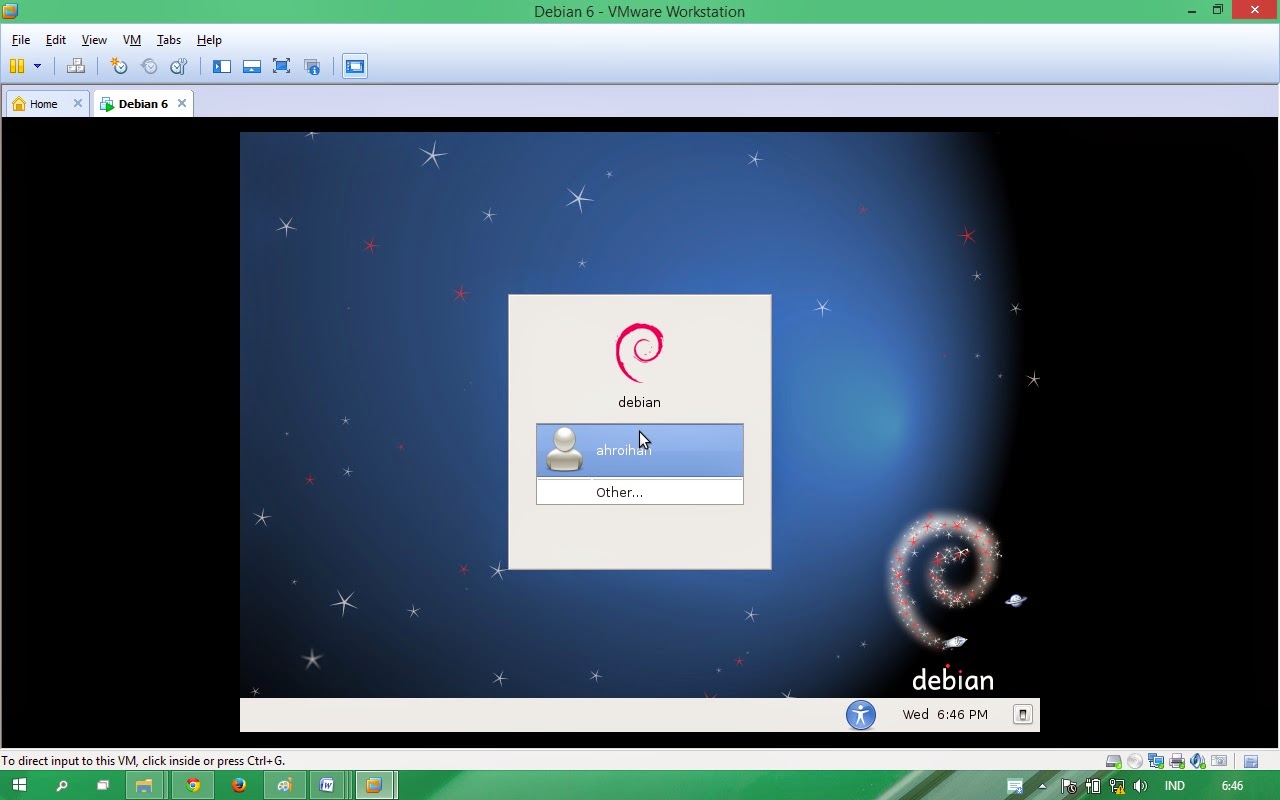
Task: Take a snapshot of this virtual machine
Action: [119, 66]
